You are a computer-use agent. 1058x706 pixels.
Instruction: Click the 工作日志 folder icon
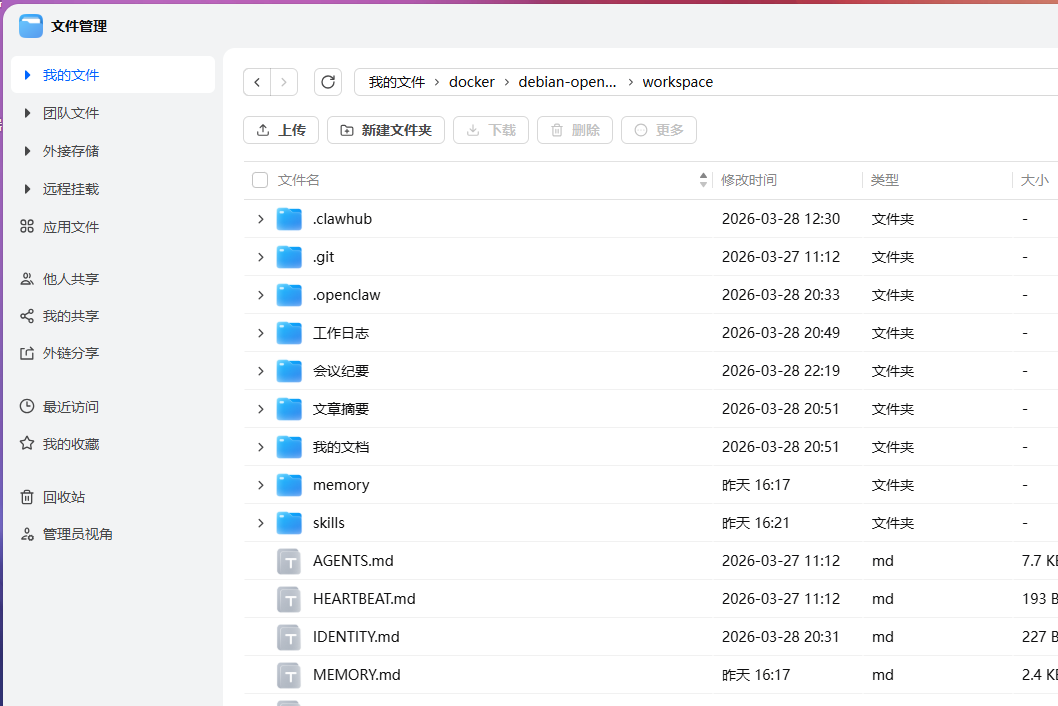coord(289,333)
